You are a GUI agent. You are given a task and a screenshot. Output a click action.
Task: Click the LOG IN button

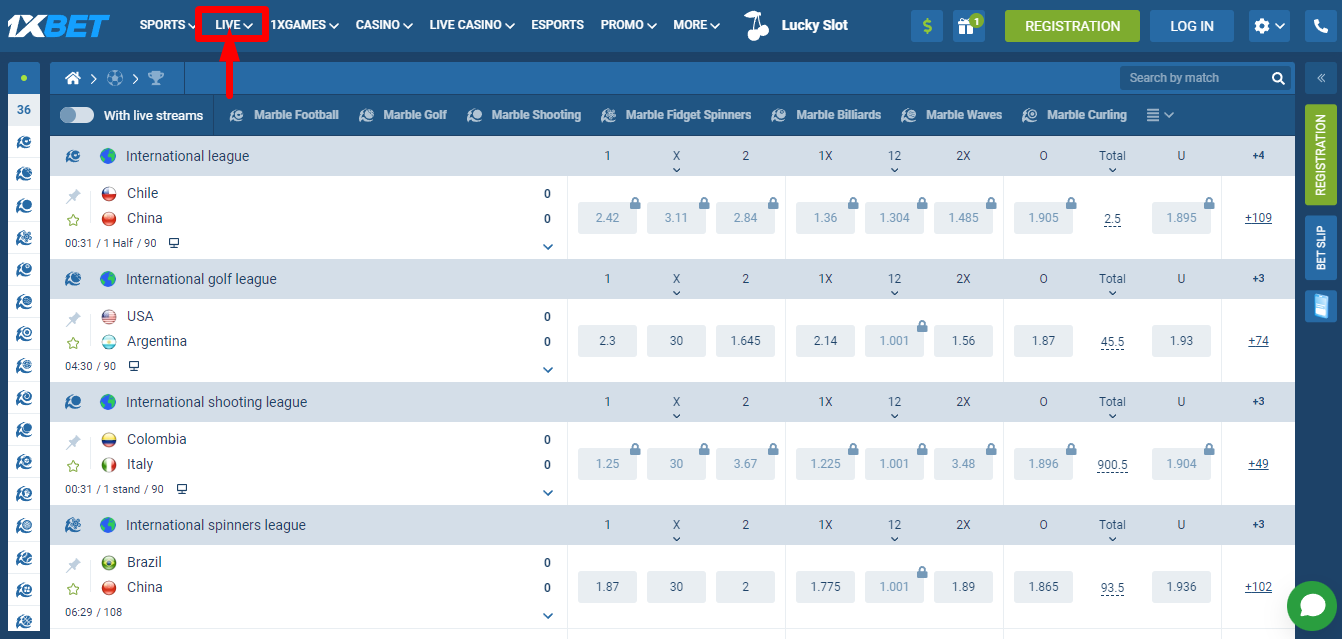[x=1192, y=26]
